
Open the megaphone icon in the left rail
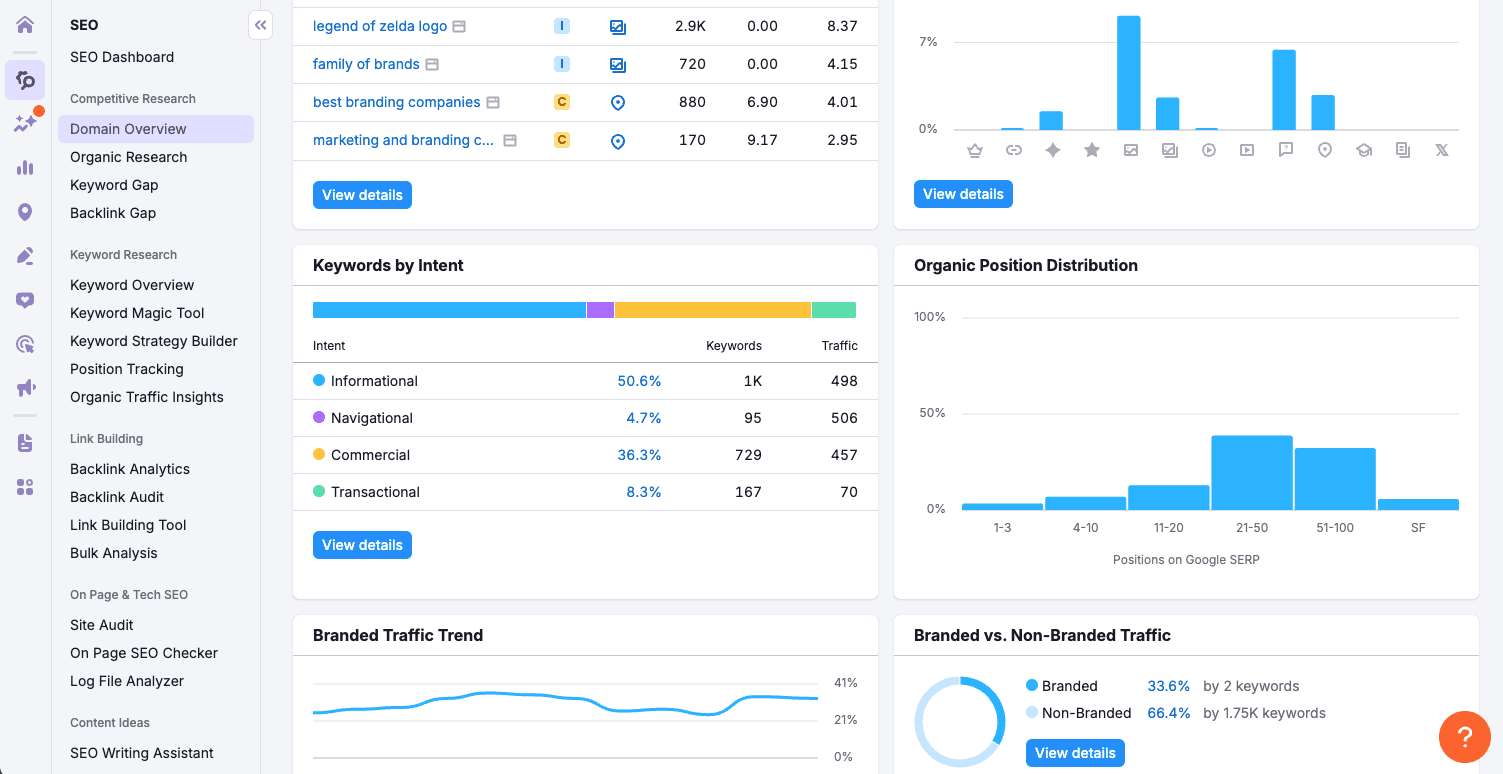[25, 388]
